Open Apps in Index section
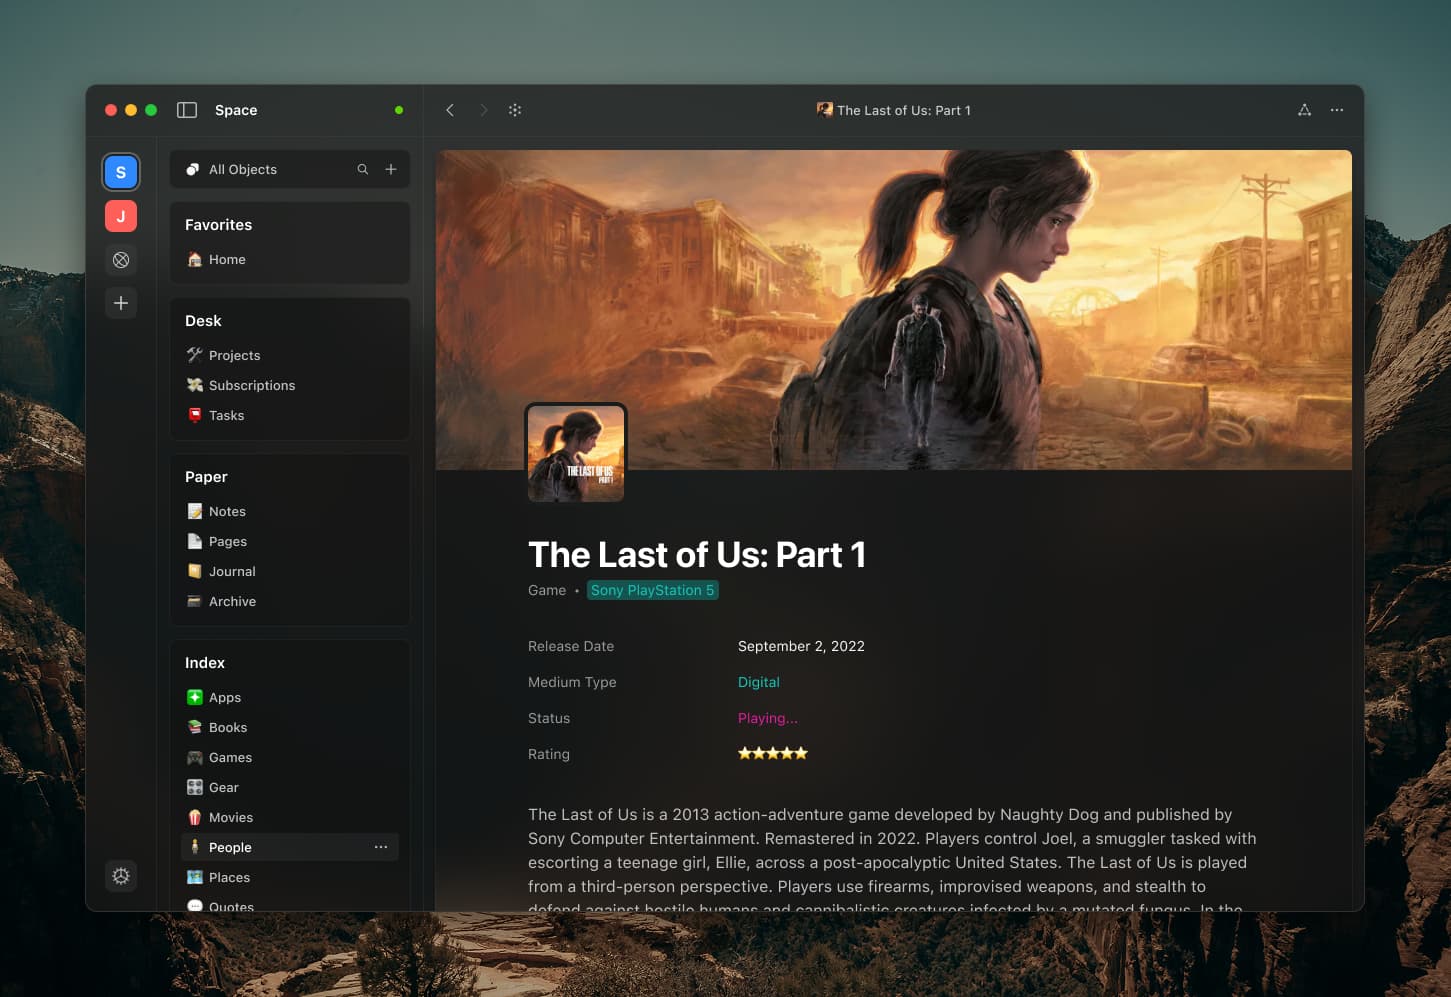This screenshot has width=1451, height=997. 290,697
